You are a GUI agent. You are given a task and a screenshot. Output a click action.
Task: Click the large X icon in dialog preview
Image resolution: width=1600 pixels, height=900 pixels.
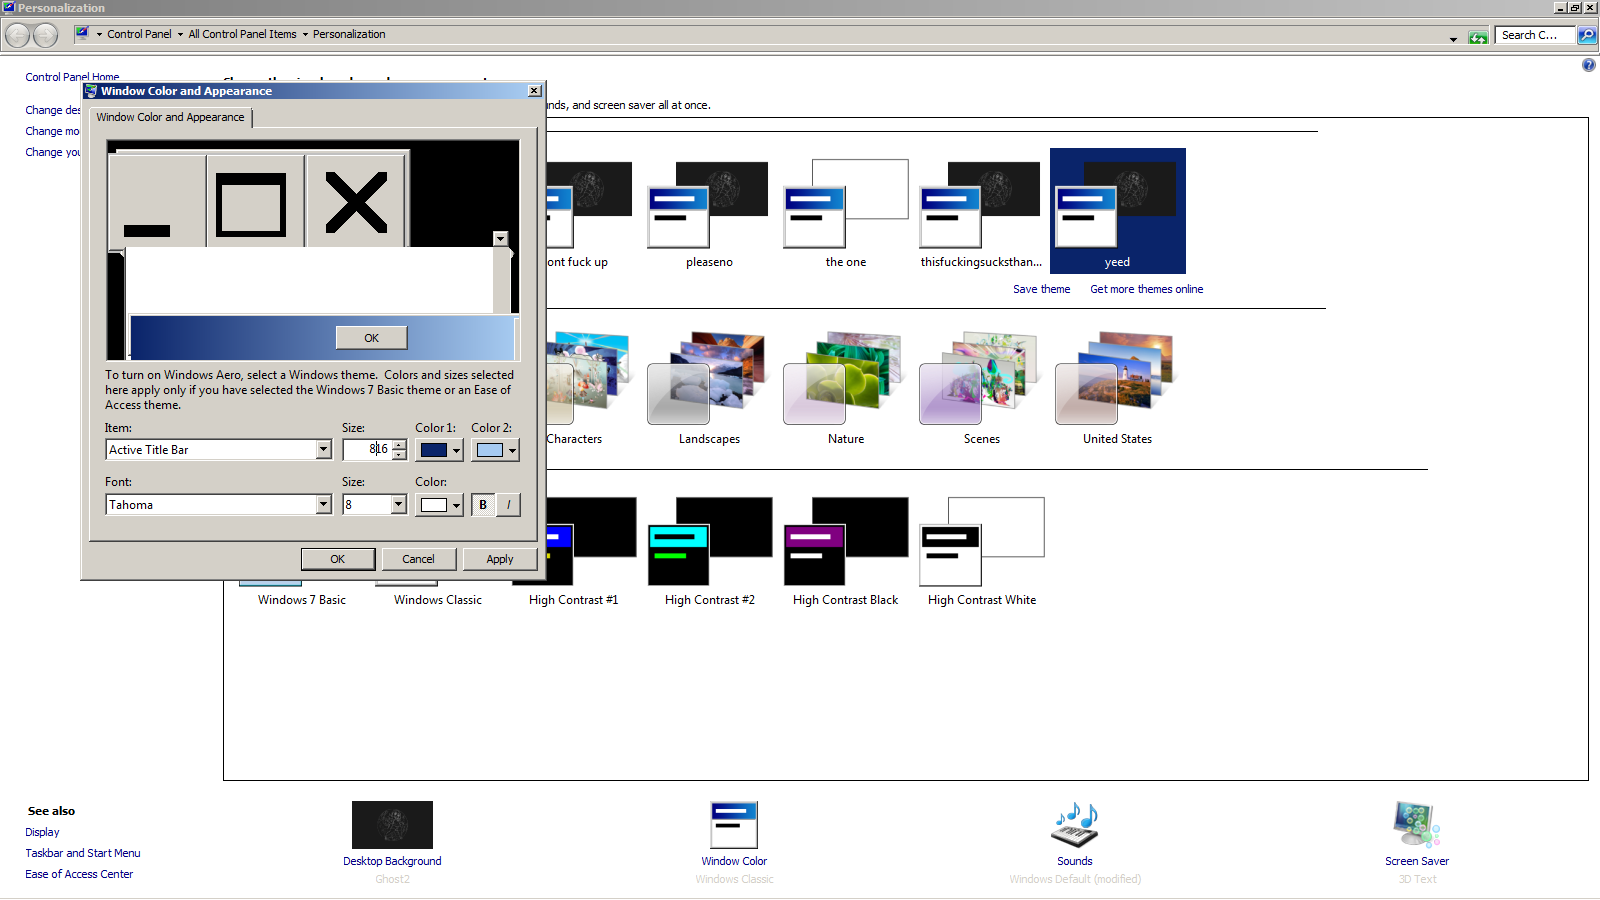tap(357, 201)
